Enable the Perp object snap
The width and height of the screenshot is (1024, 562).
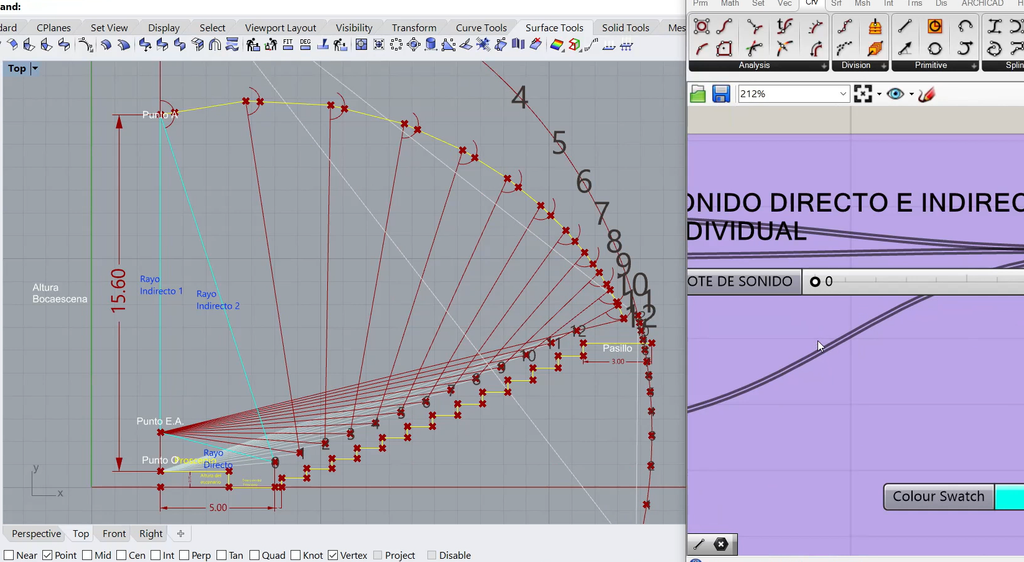184,555
